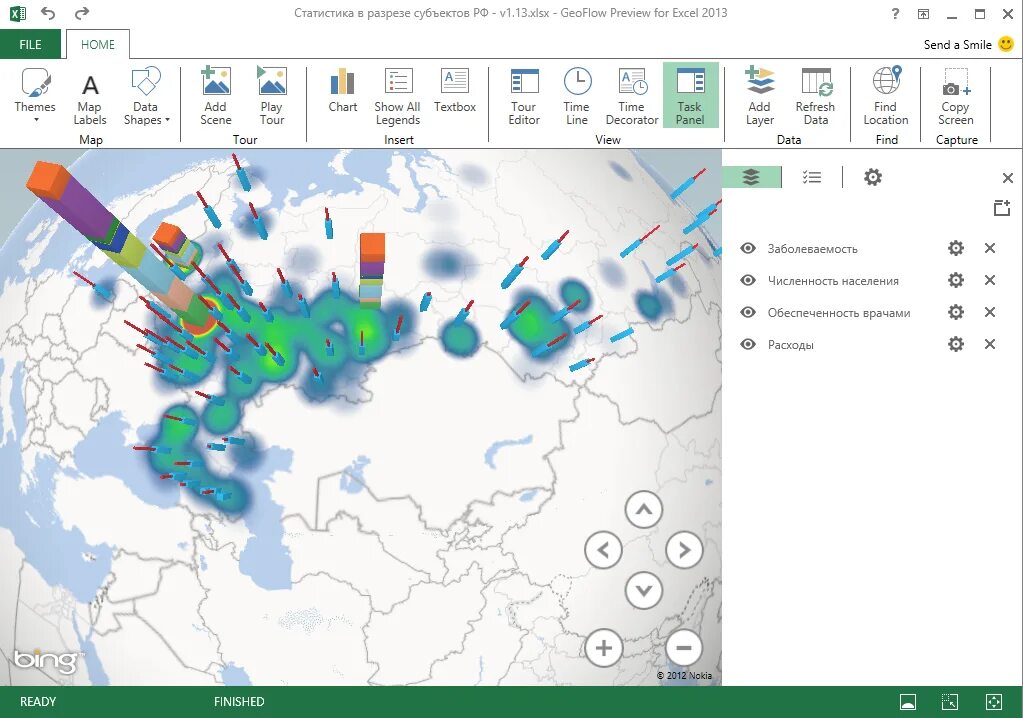Image resolution: width=1023 pixels, height=718 pixels.
Task: Add a new data layer
Action: coord(759,95)
